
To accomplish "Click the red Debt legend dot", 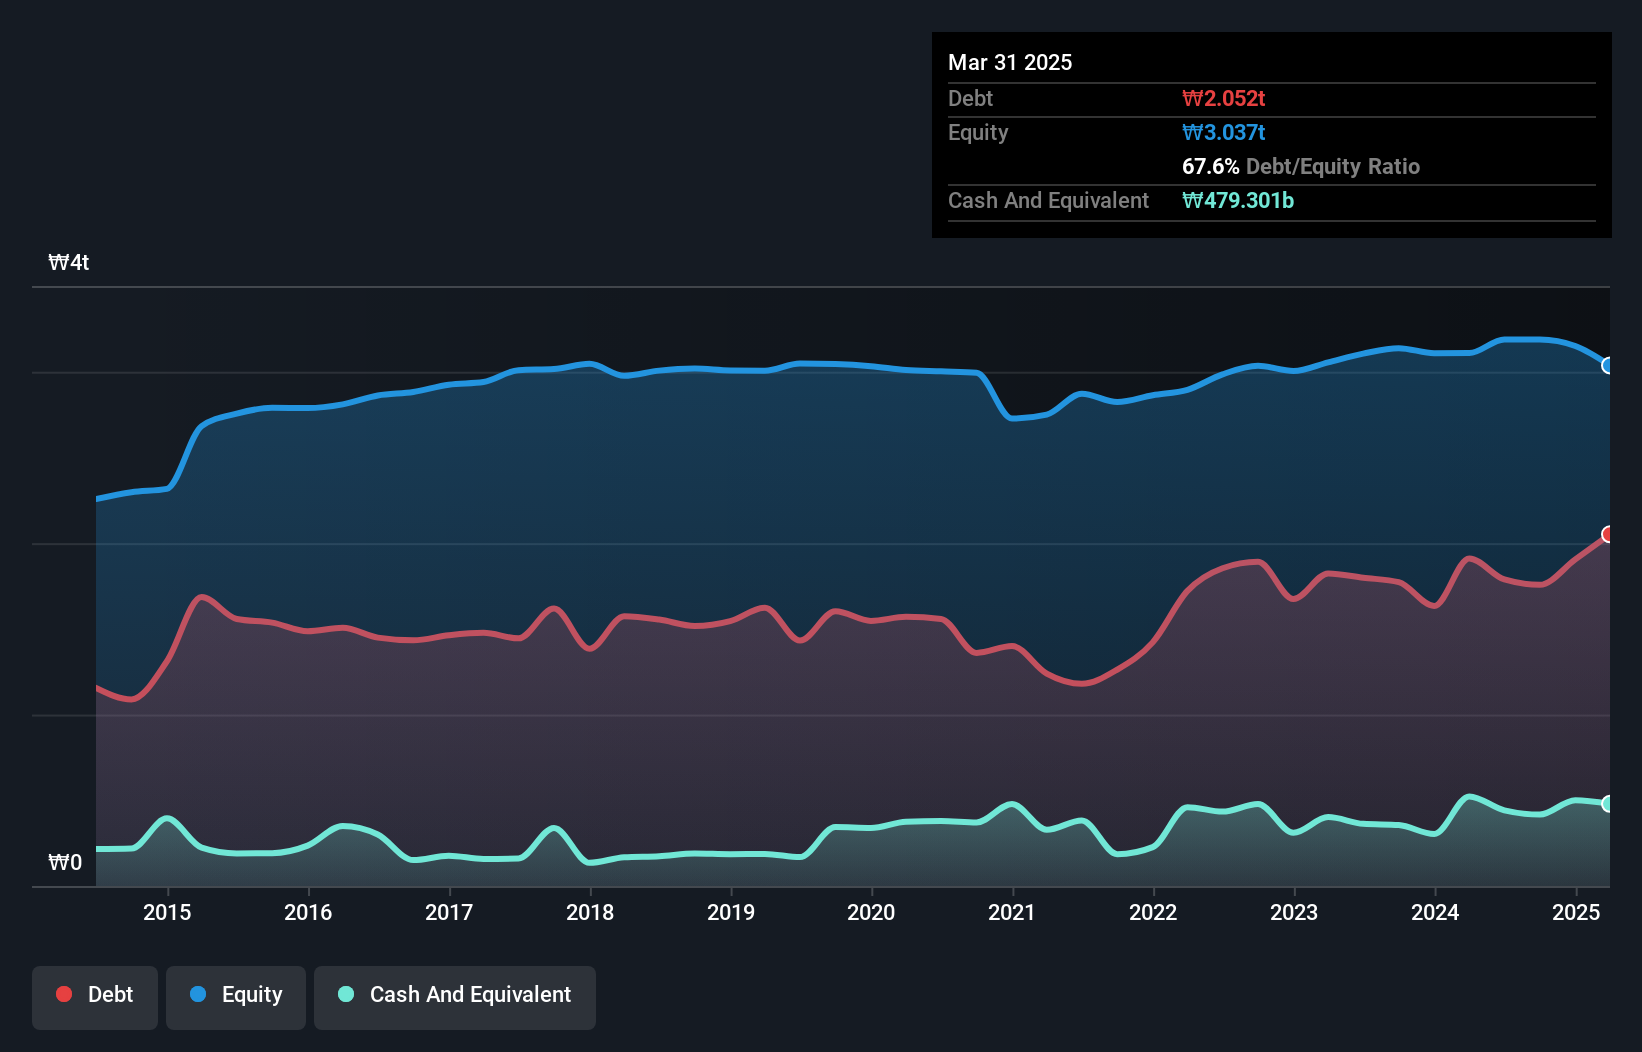I will coord(64,994).
